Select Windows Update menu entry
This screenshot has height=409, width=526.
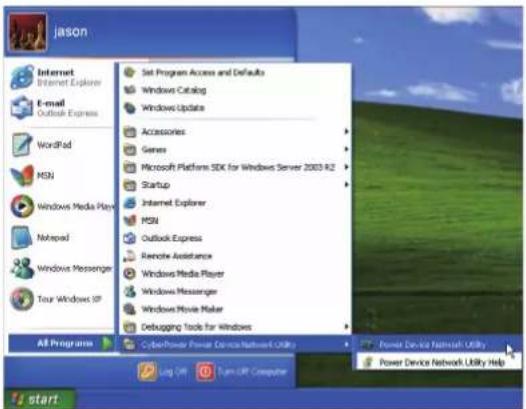pos(235,108)
